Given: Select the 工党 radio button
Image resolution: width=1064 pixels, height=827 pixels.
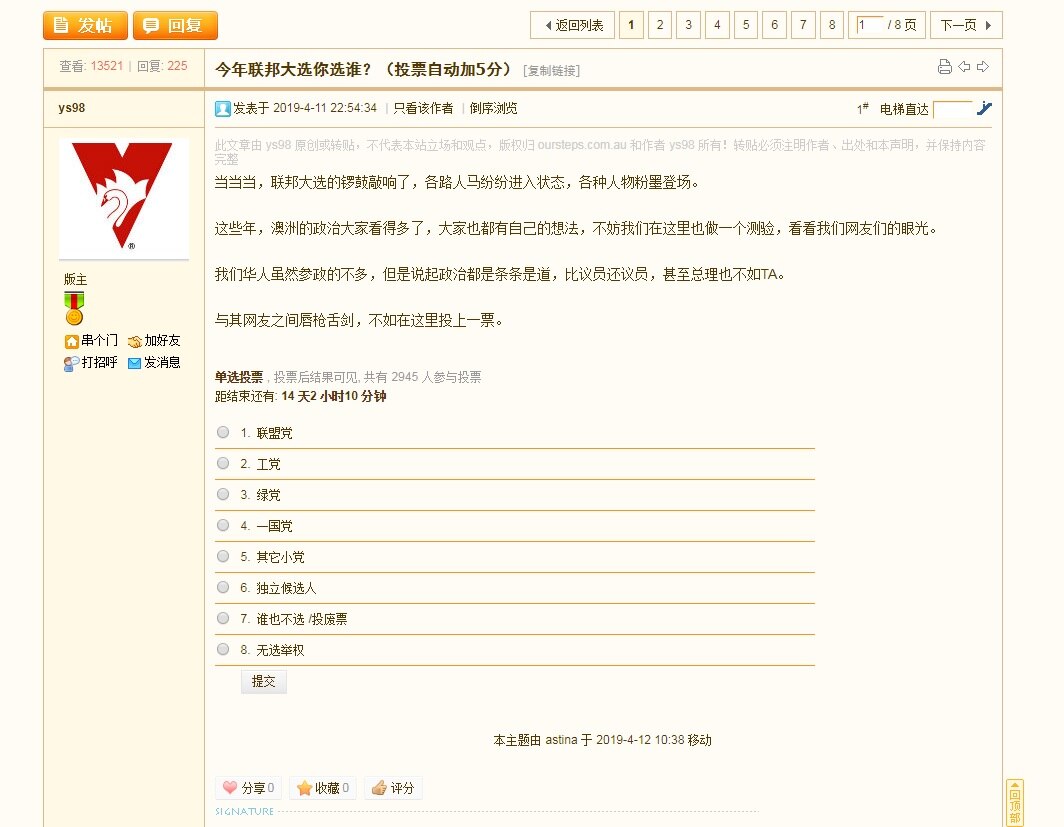Looking at the screenshot, I should (x=223, y=463).
